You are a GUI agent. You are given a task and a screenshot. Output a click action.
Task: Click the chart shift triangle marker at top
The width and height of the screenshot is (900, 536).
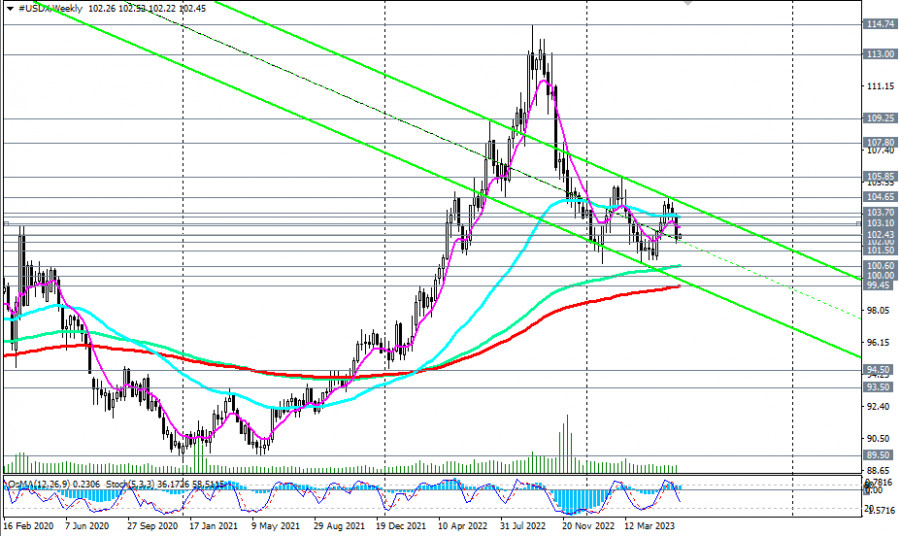pyautogui.click(x=687, y=3)
